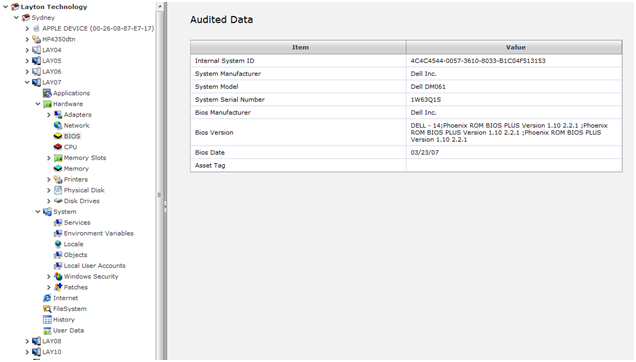Collapse the Hardware branch
The width and height of the screenshot is (636, 362).
point(38,104)
